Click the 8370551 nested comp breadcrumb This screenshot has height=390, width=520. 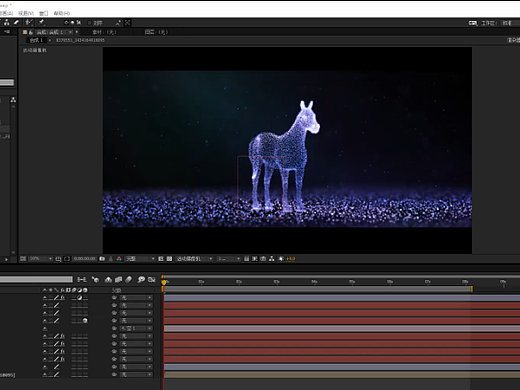click(80, 40)
